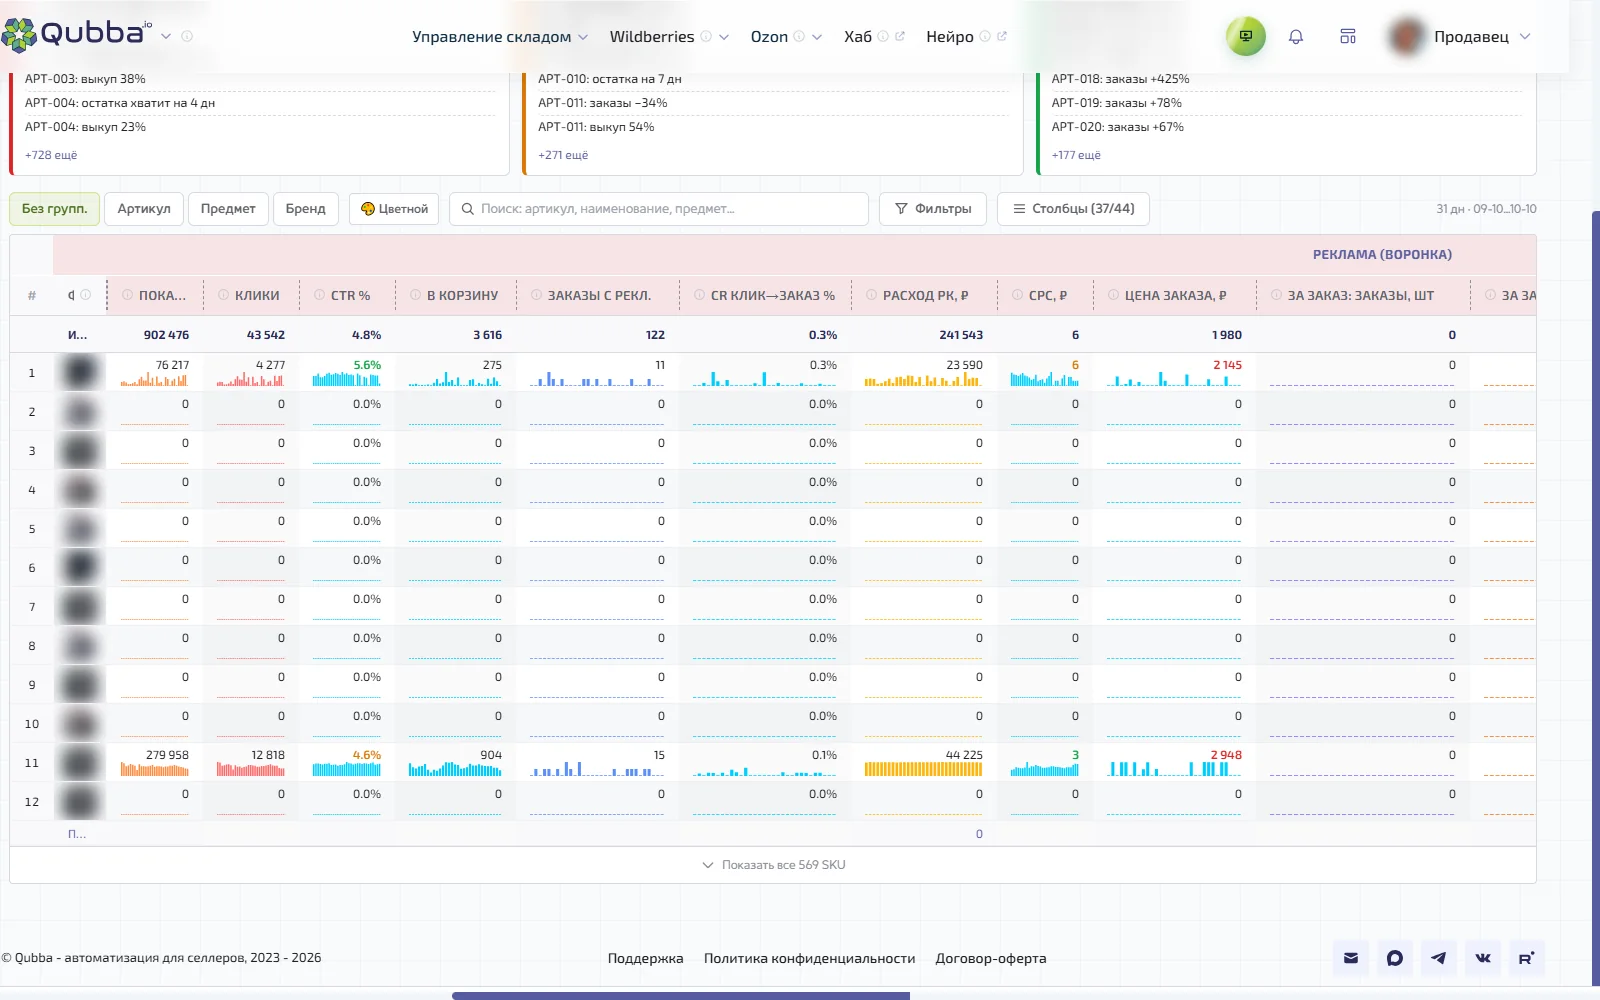Image resolution: width=1600 pixels, height=1000 pixels.
Task: Click the Хаб external-link icon
Action: point(900,36)
